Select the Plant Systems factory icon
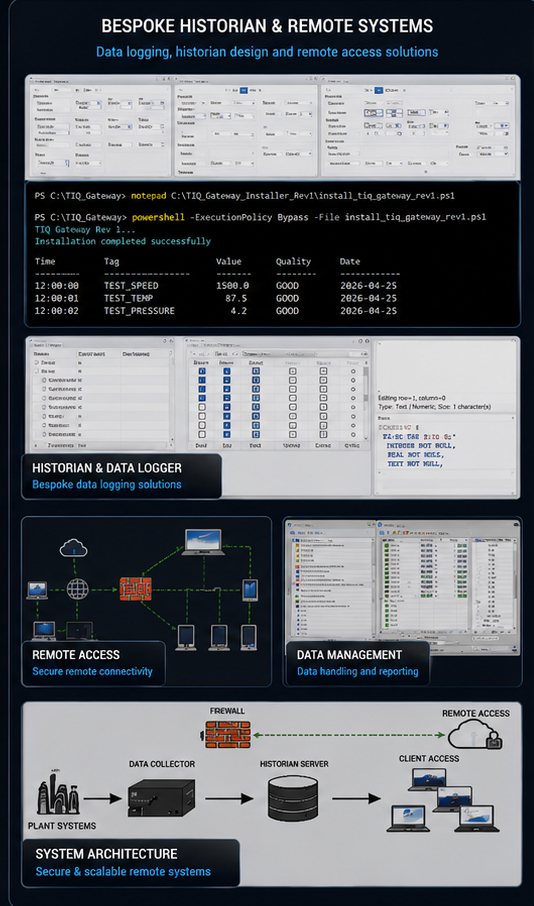 click(58, 794)
